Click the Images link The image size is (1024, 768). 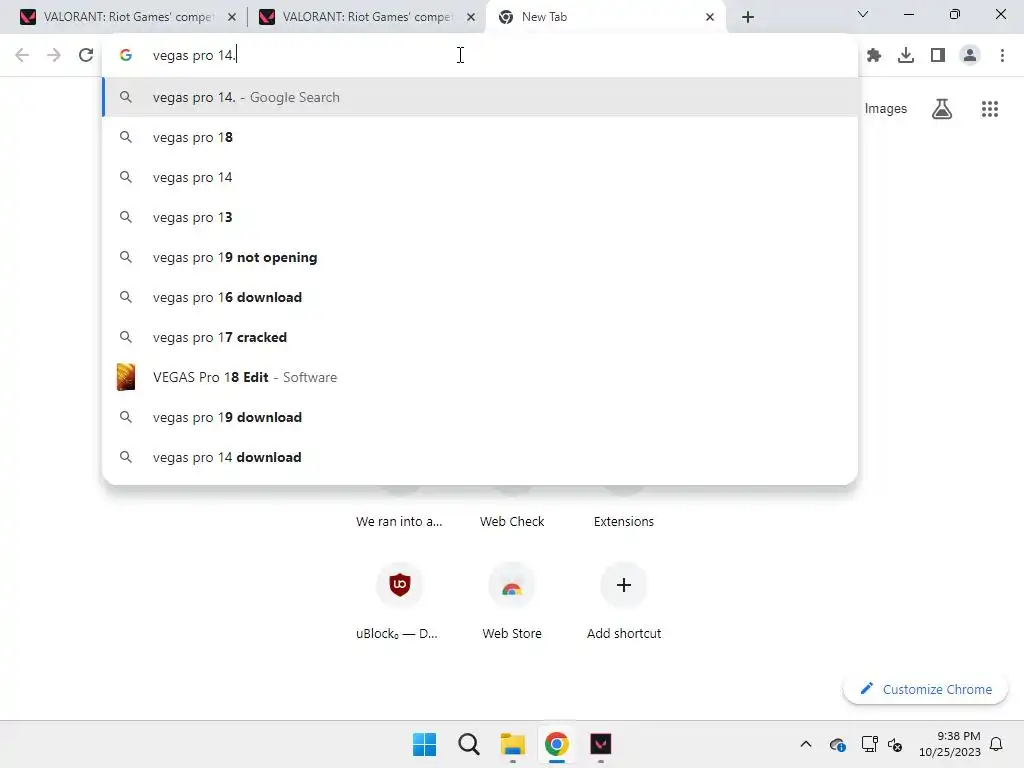tap(886, 108)
